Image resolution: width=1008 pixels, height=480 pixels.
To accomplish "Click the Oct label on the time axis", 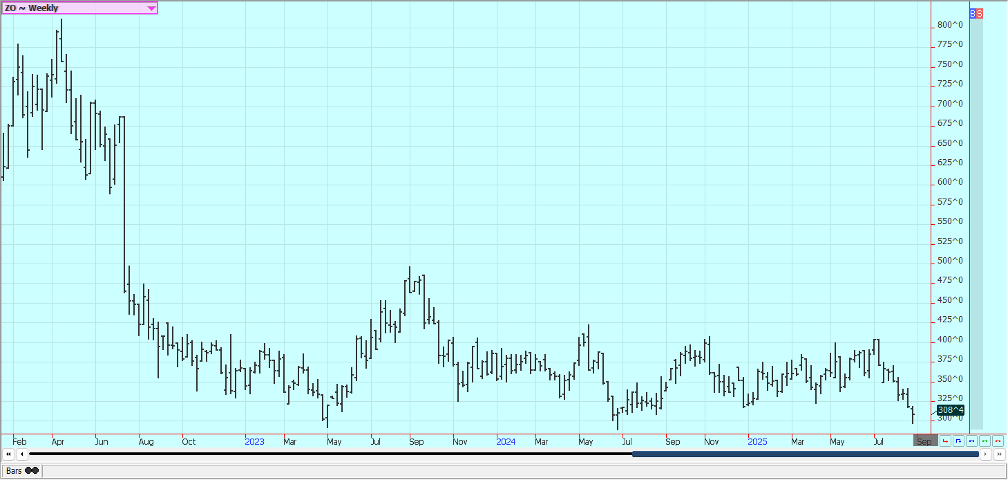I will [189, 441].
